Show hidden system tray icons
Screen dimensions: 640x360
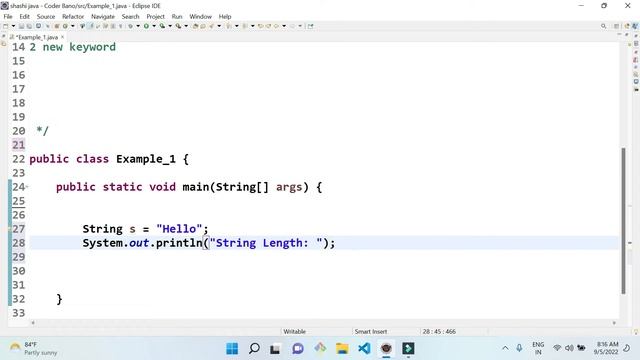click(505, 348)
